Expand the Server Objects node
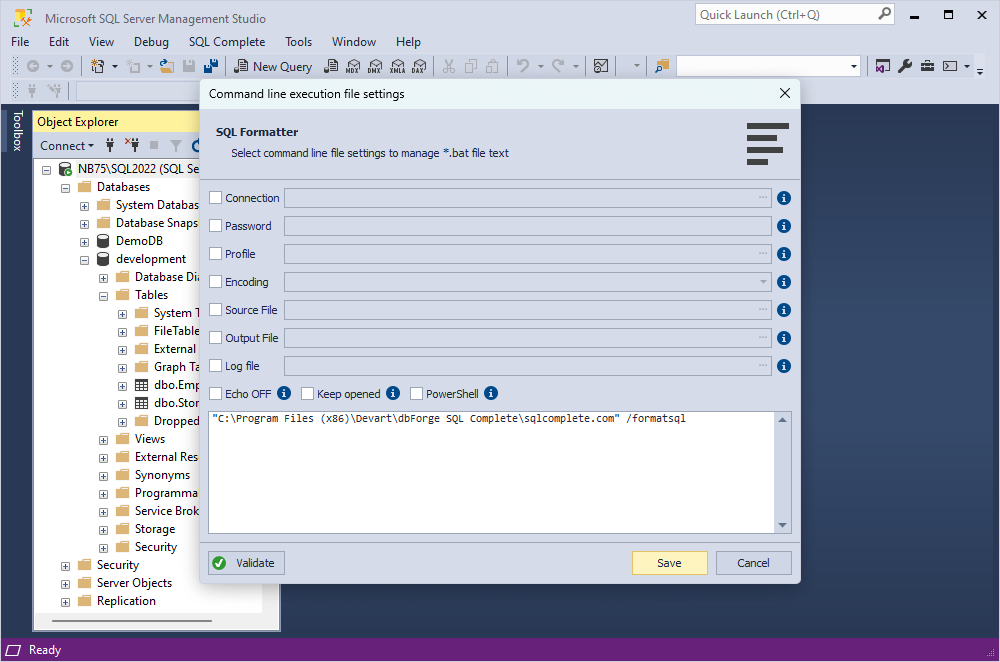This screenshot has height=662, width=1000. click(65, 584)
